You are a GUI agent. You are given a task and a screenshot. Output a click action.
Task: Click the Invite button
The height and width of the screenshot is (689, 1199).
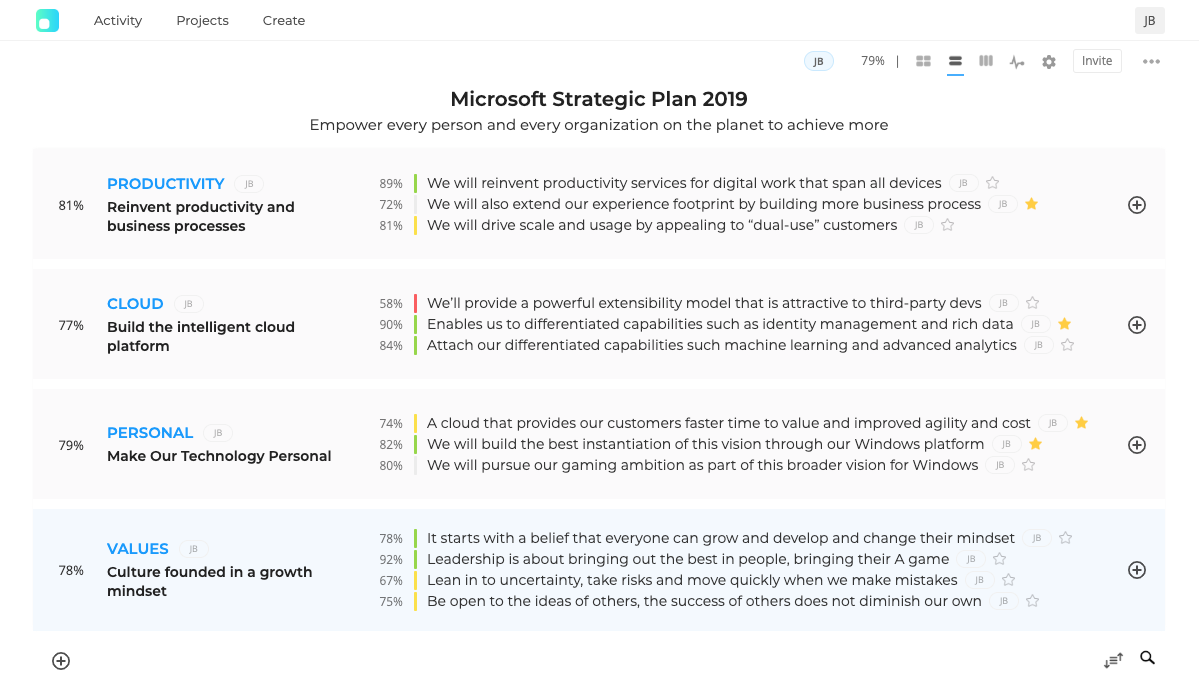pyautogui.click(x=1097, y=61)
